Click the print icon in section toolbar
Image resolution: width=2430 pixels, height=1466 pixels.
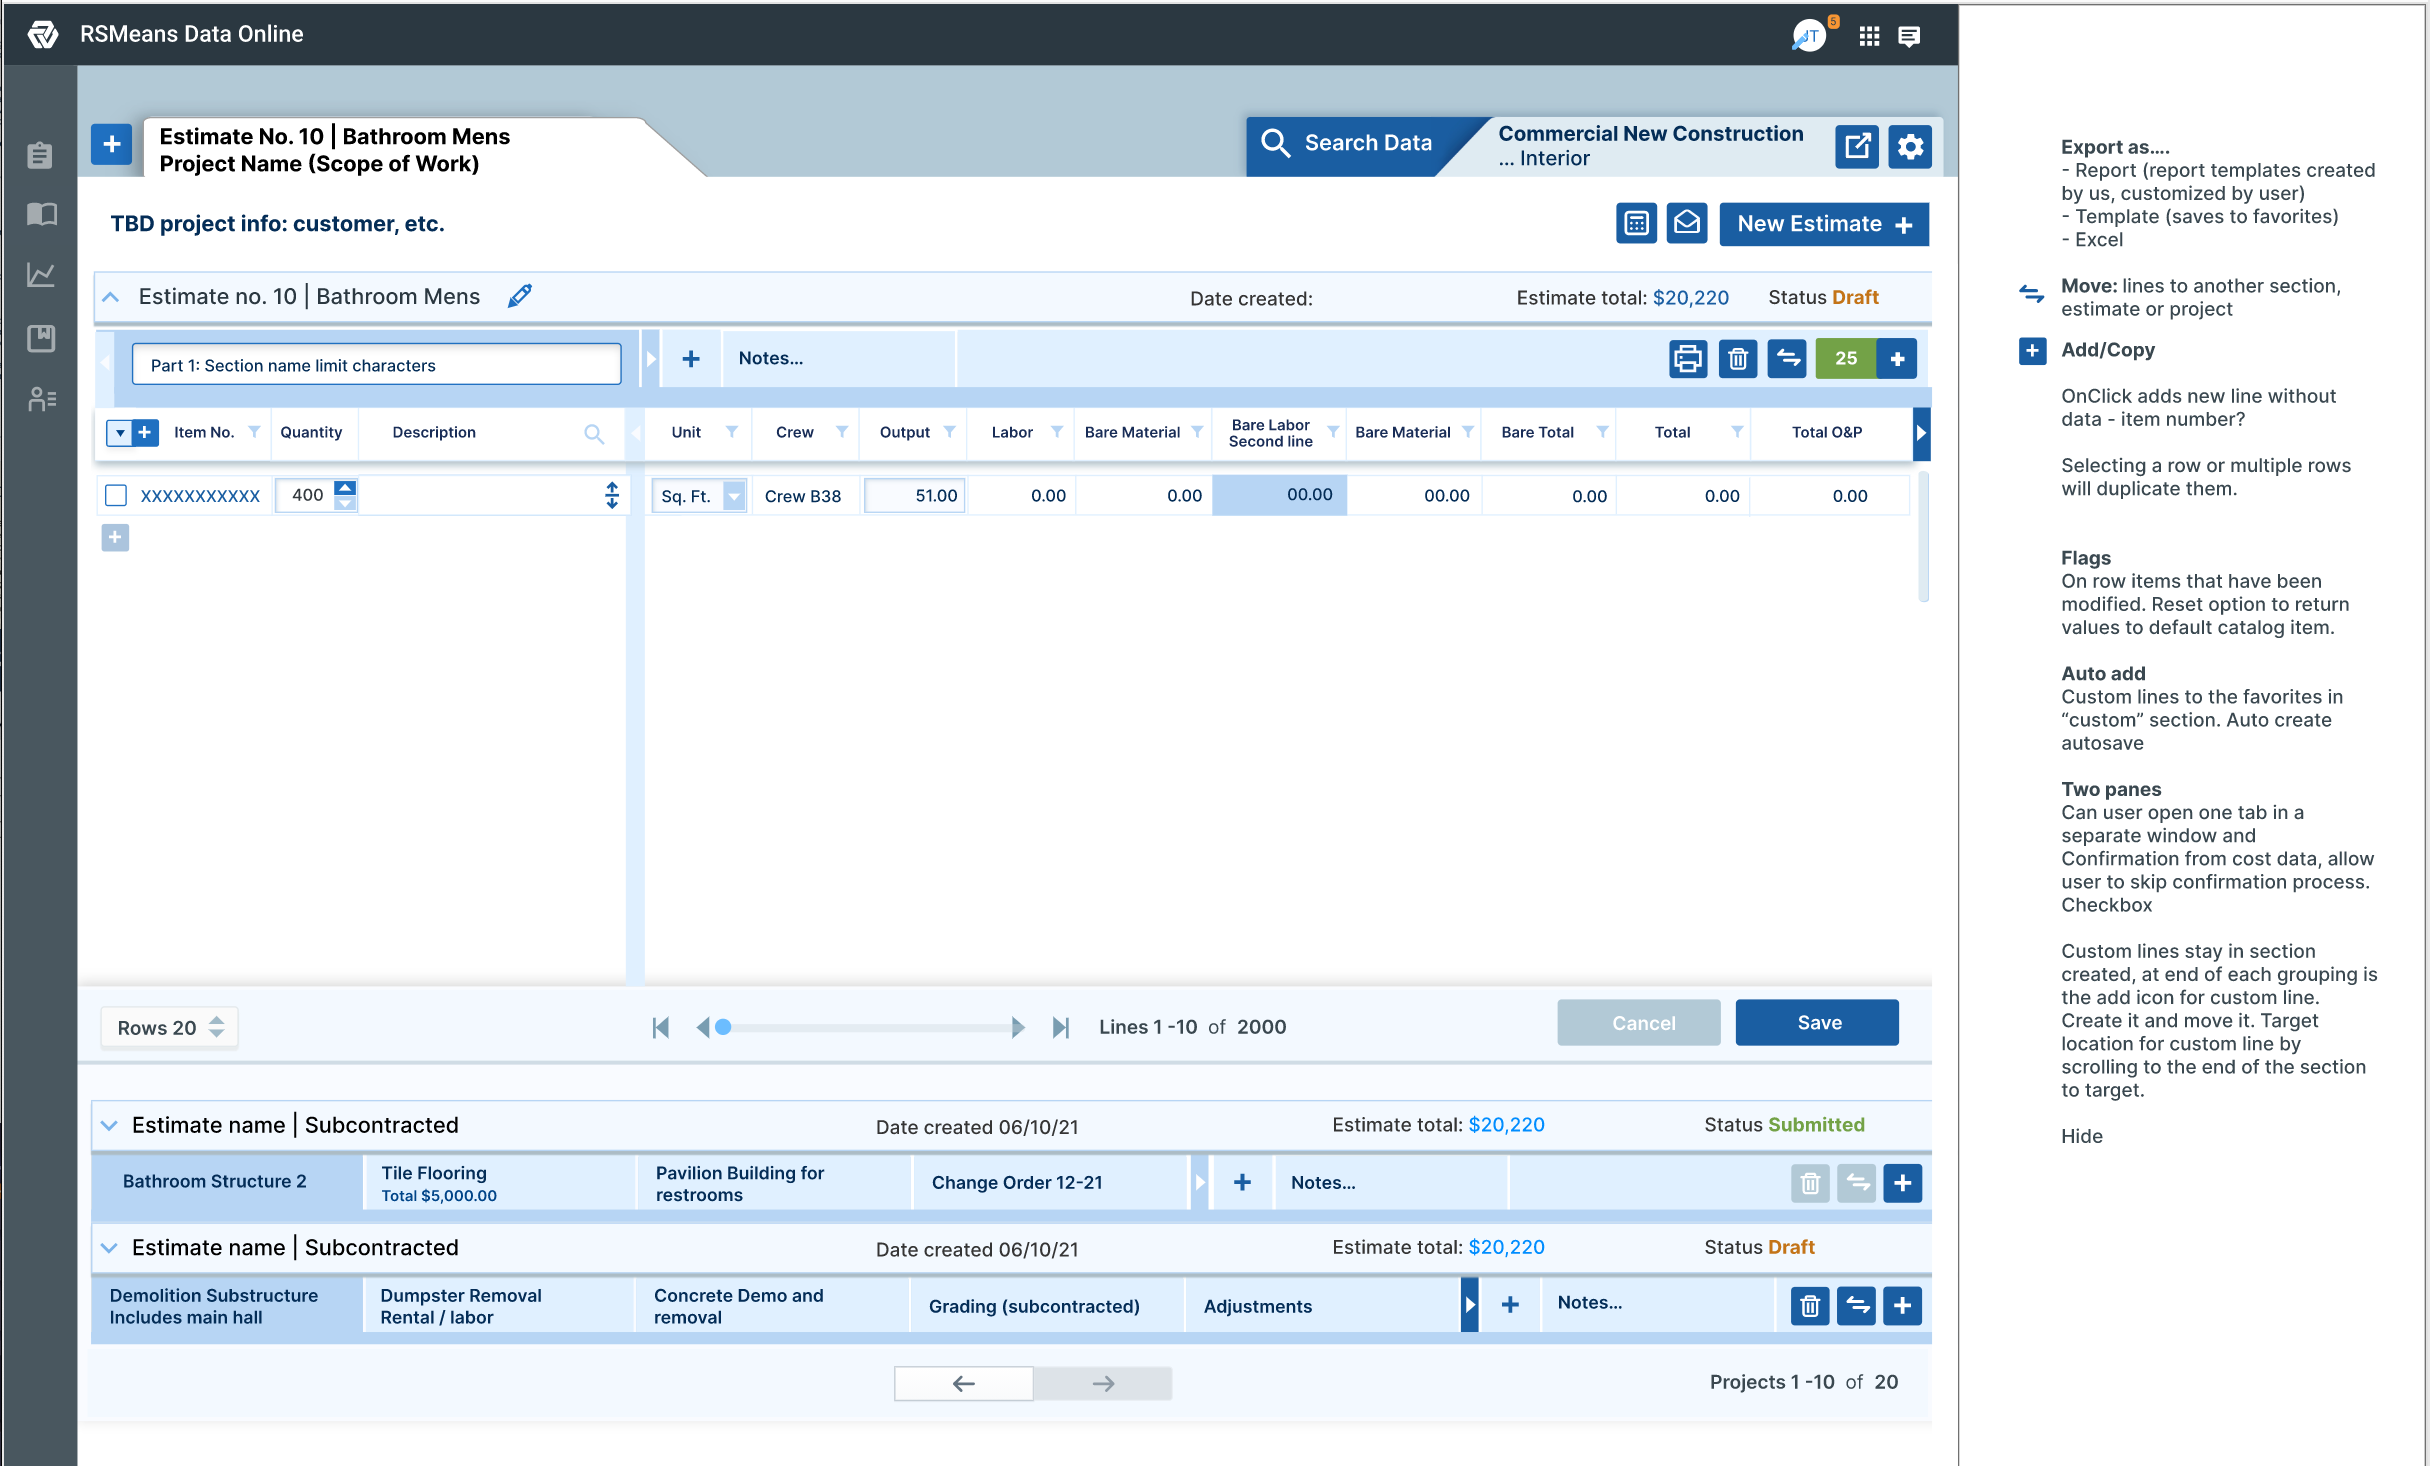coord(1688,359)
